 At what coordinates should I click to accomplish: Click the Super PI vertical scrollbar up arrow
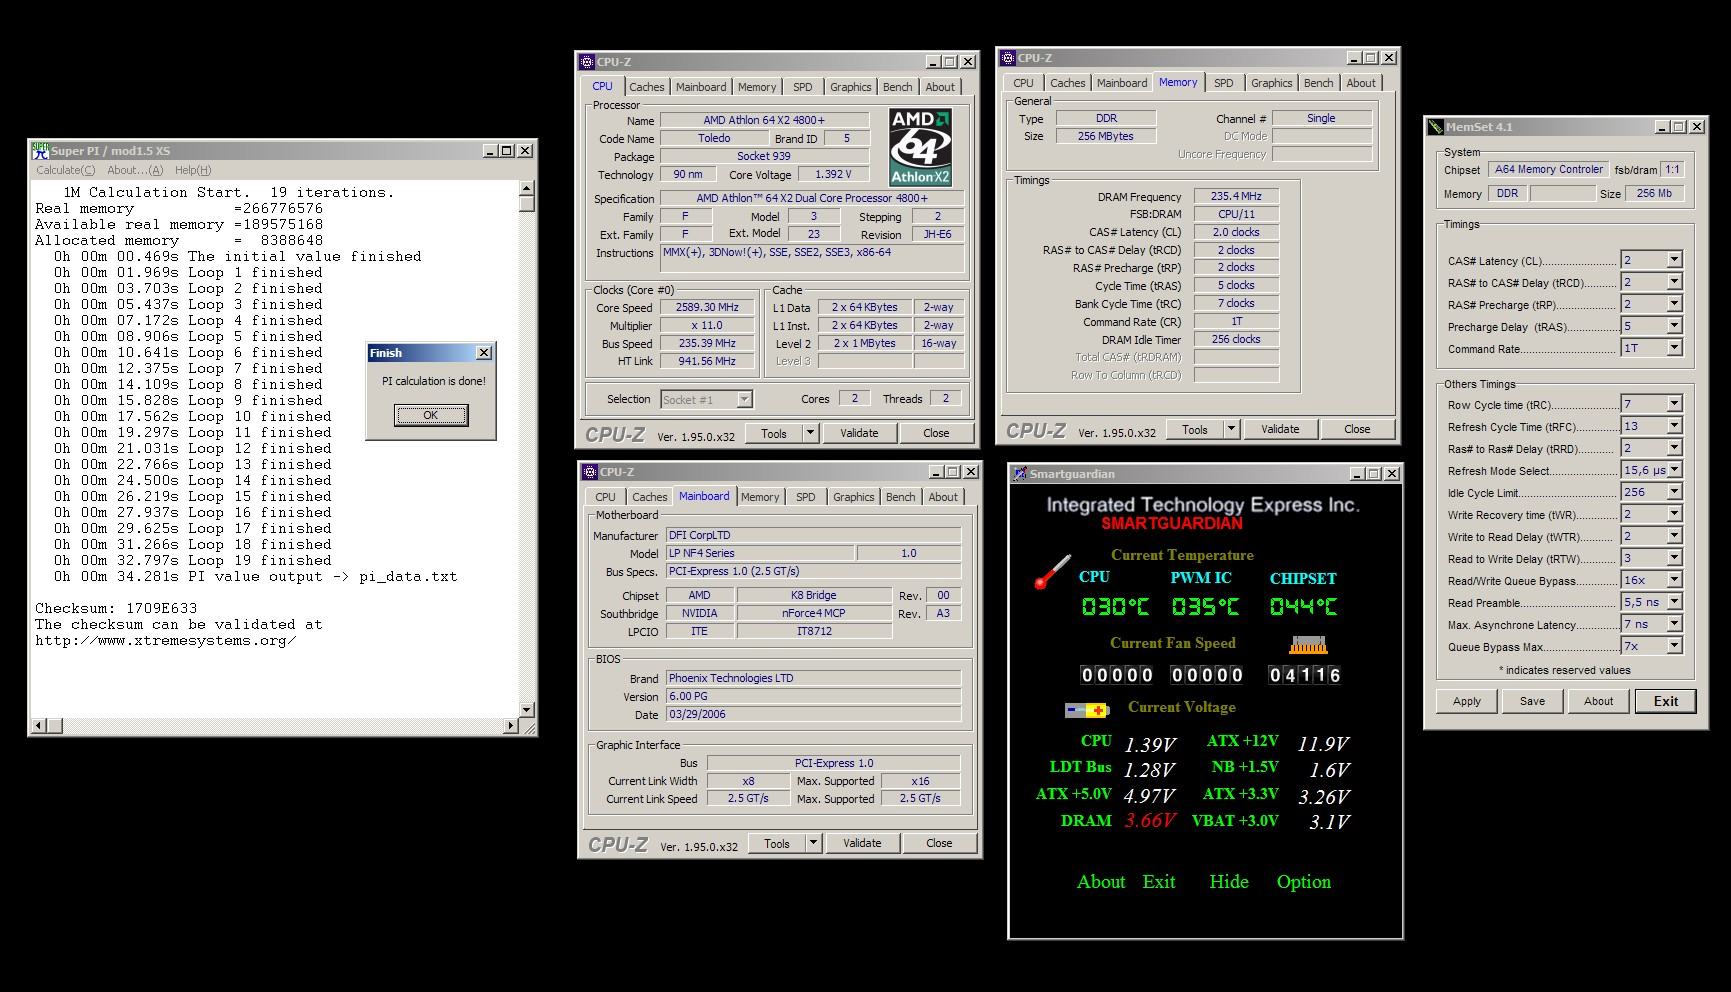[527, 188]
